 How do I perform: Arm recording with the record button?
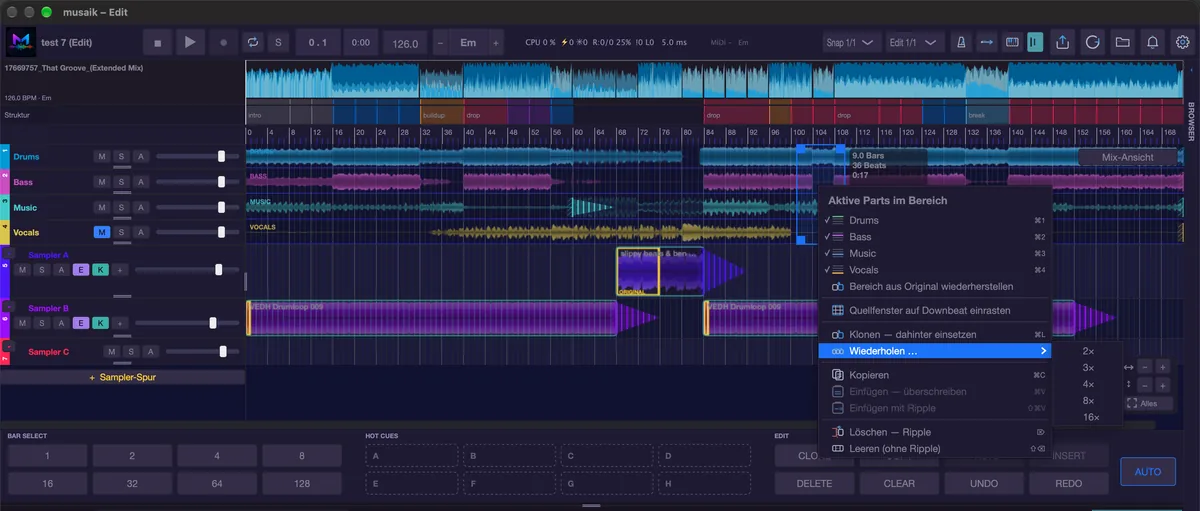point(223,43)
